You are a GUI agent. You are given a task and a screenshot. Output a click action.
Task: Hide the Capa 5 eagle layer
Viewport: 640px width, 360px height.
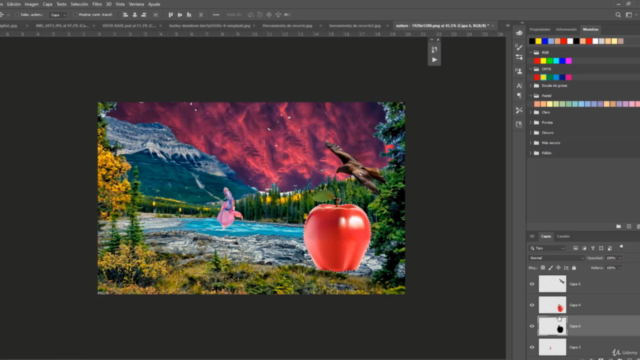(x=532, y=284)
